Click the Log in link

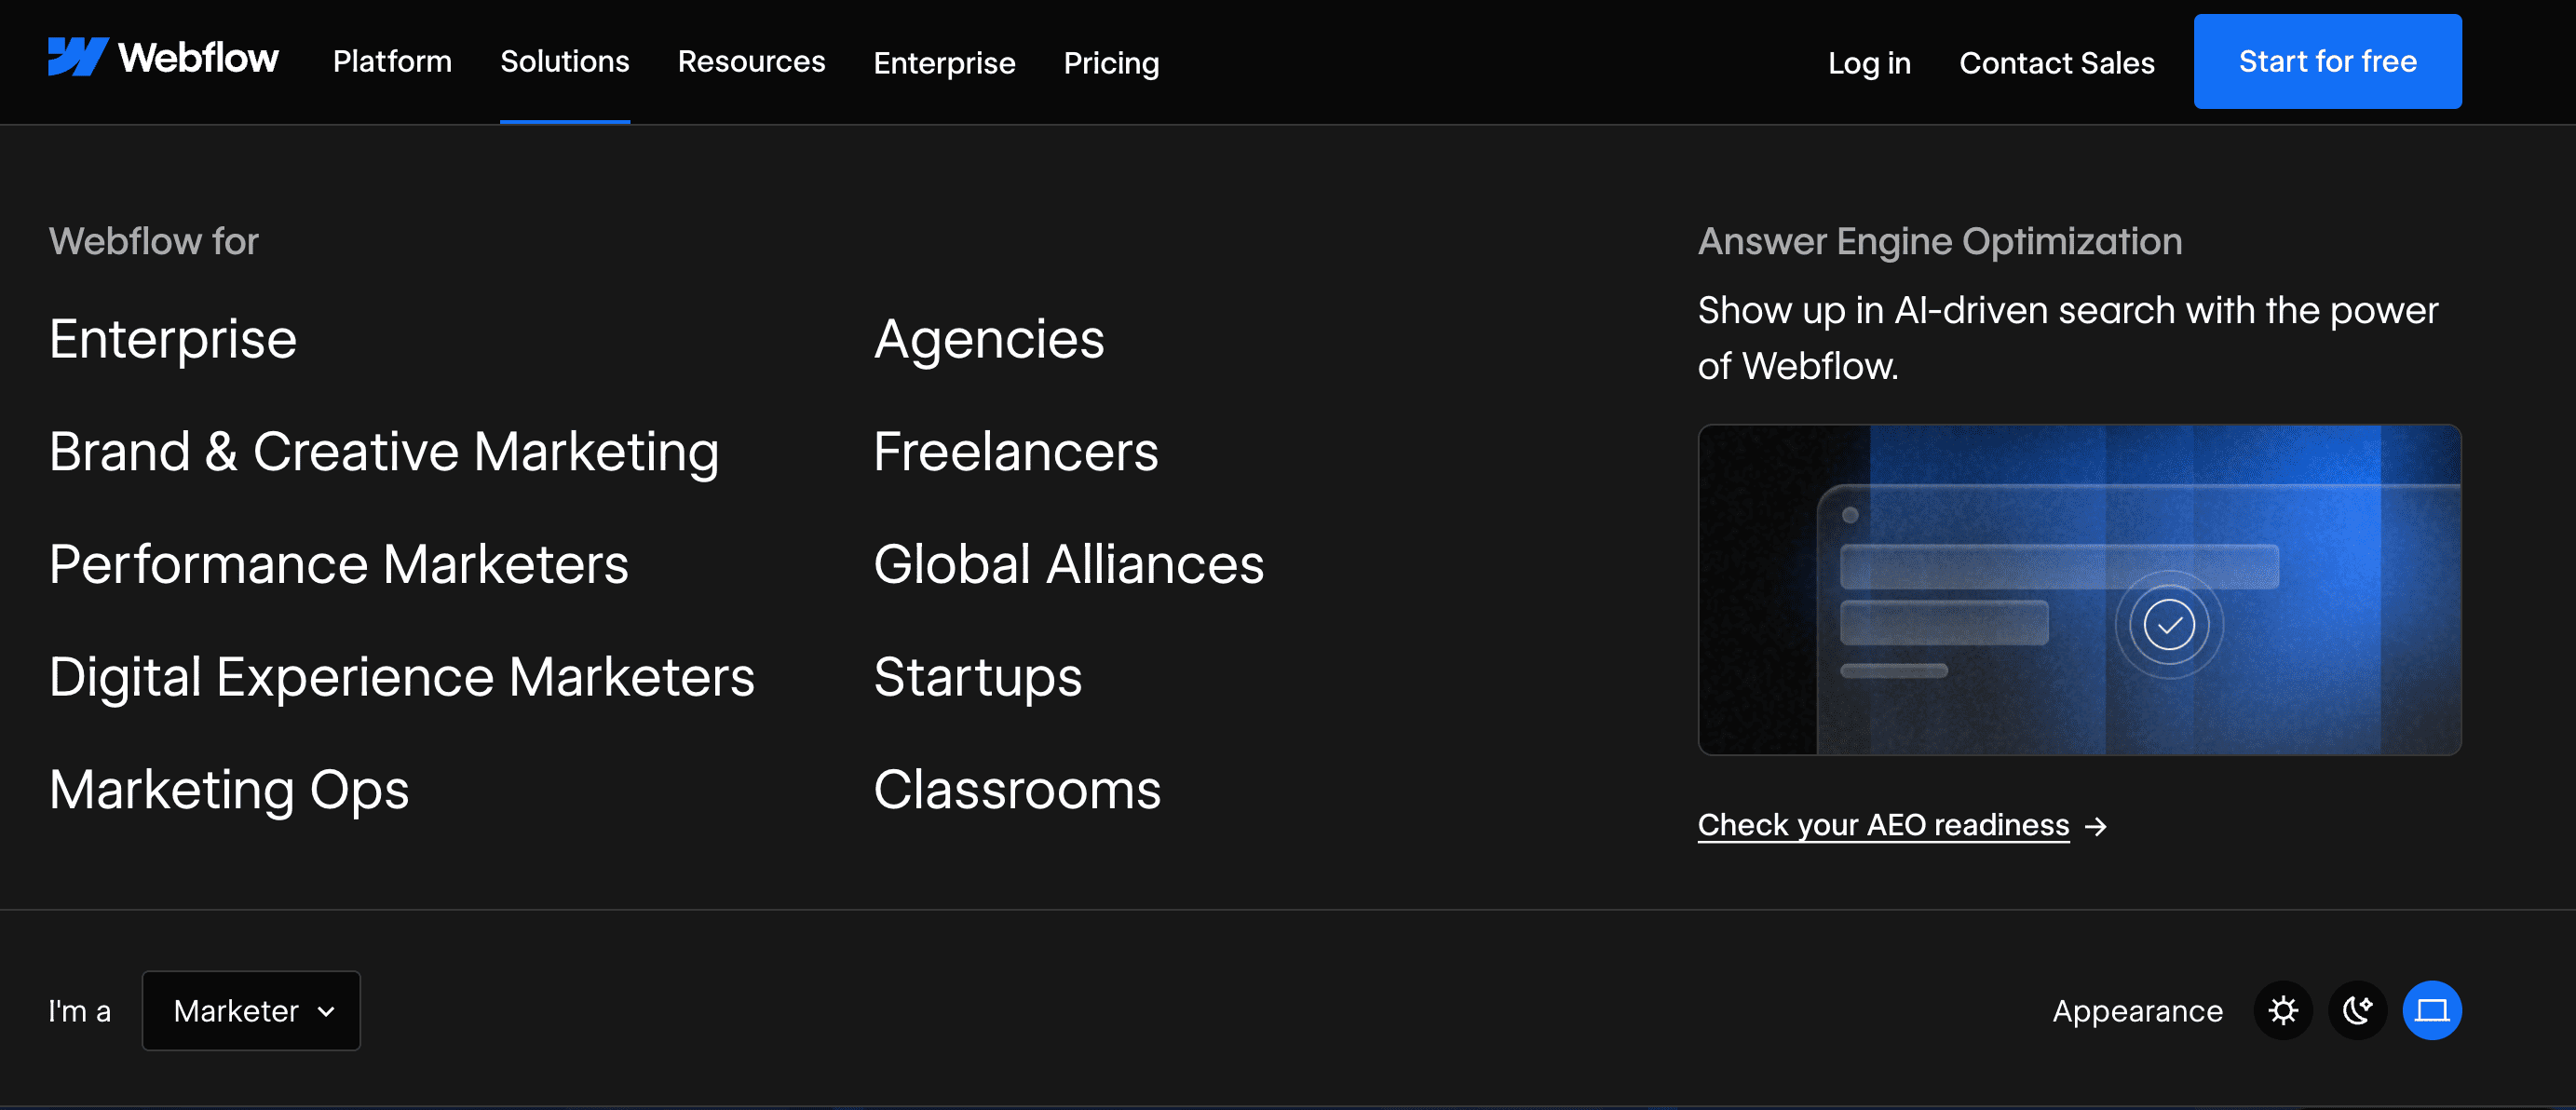(1869, 62)
